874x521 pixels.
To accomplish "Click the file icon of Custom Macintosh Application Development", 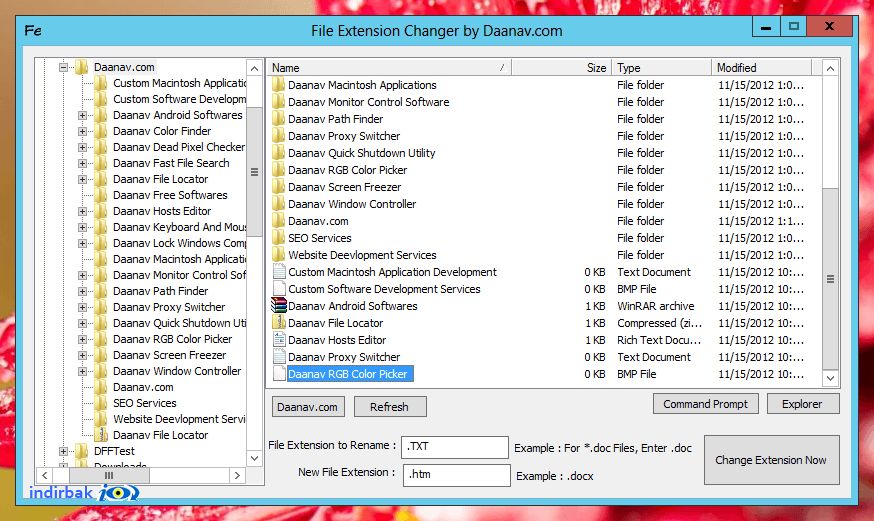I will 279,272.
